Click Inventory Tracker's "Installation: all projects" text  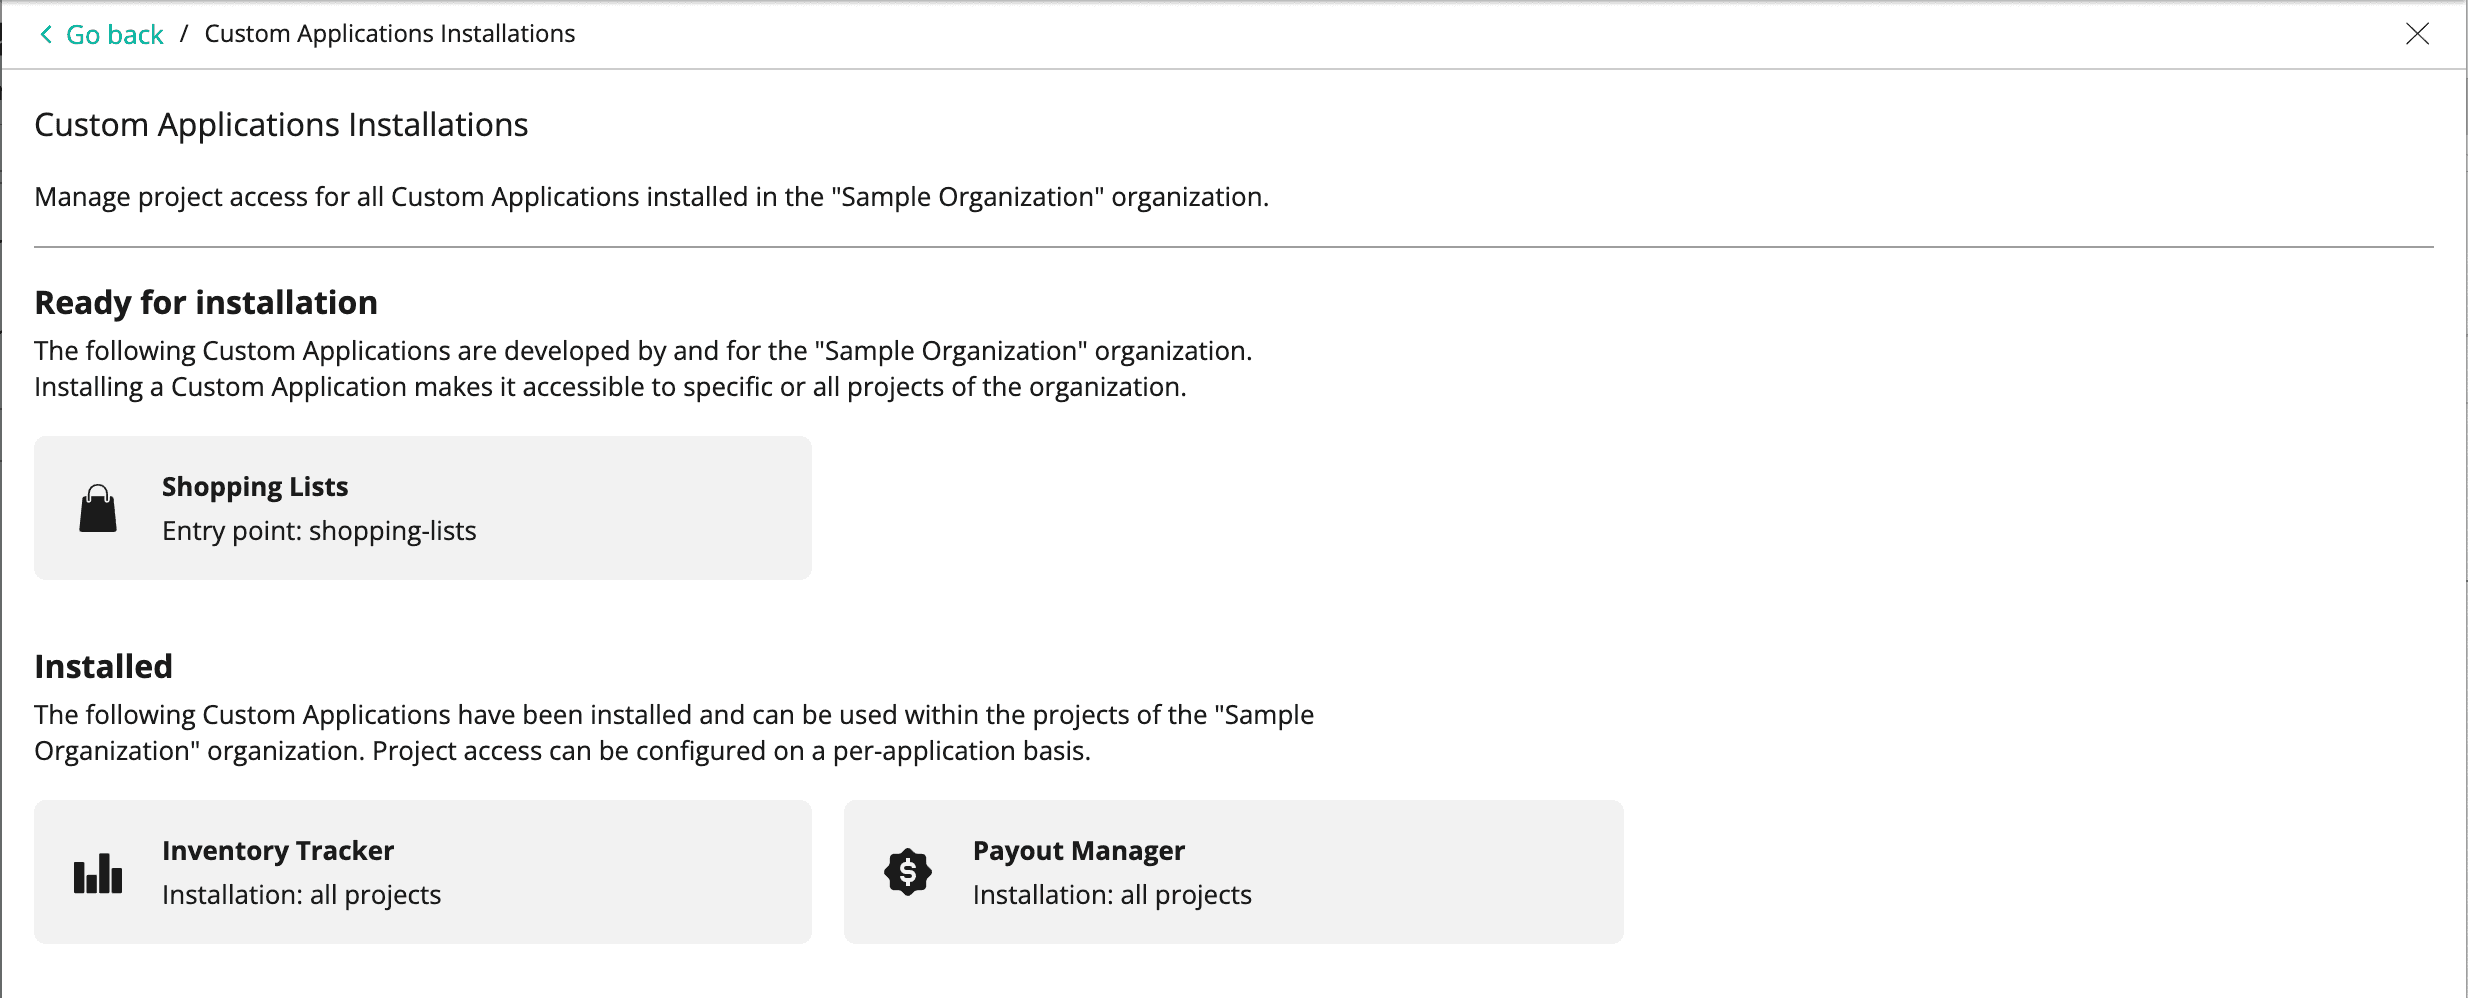tap(301, 895)
